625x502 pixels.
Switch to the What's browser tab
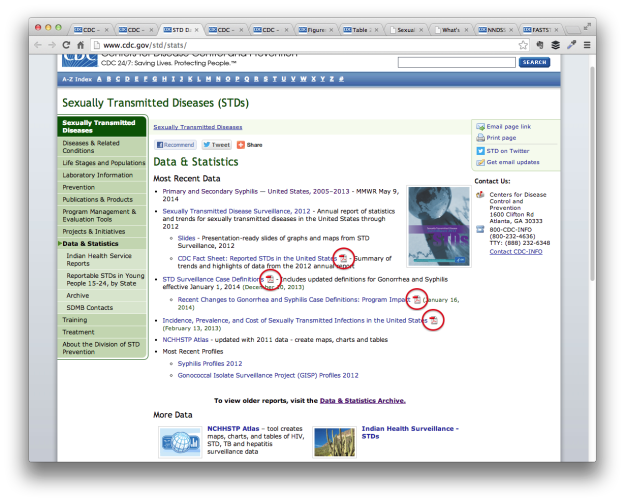451,30
